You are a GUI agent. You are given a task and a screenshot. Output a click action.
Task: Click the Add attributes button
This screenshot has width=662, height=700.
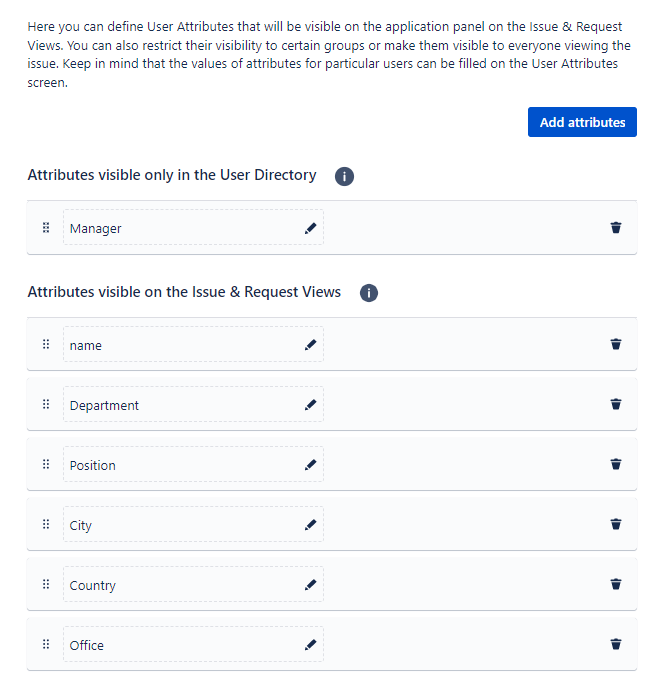pos(582,122)
